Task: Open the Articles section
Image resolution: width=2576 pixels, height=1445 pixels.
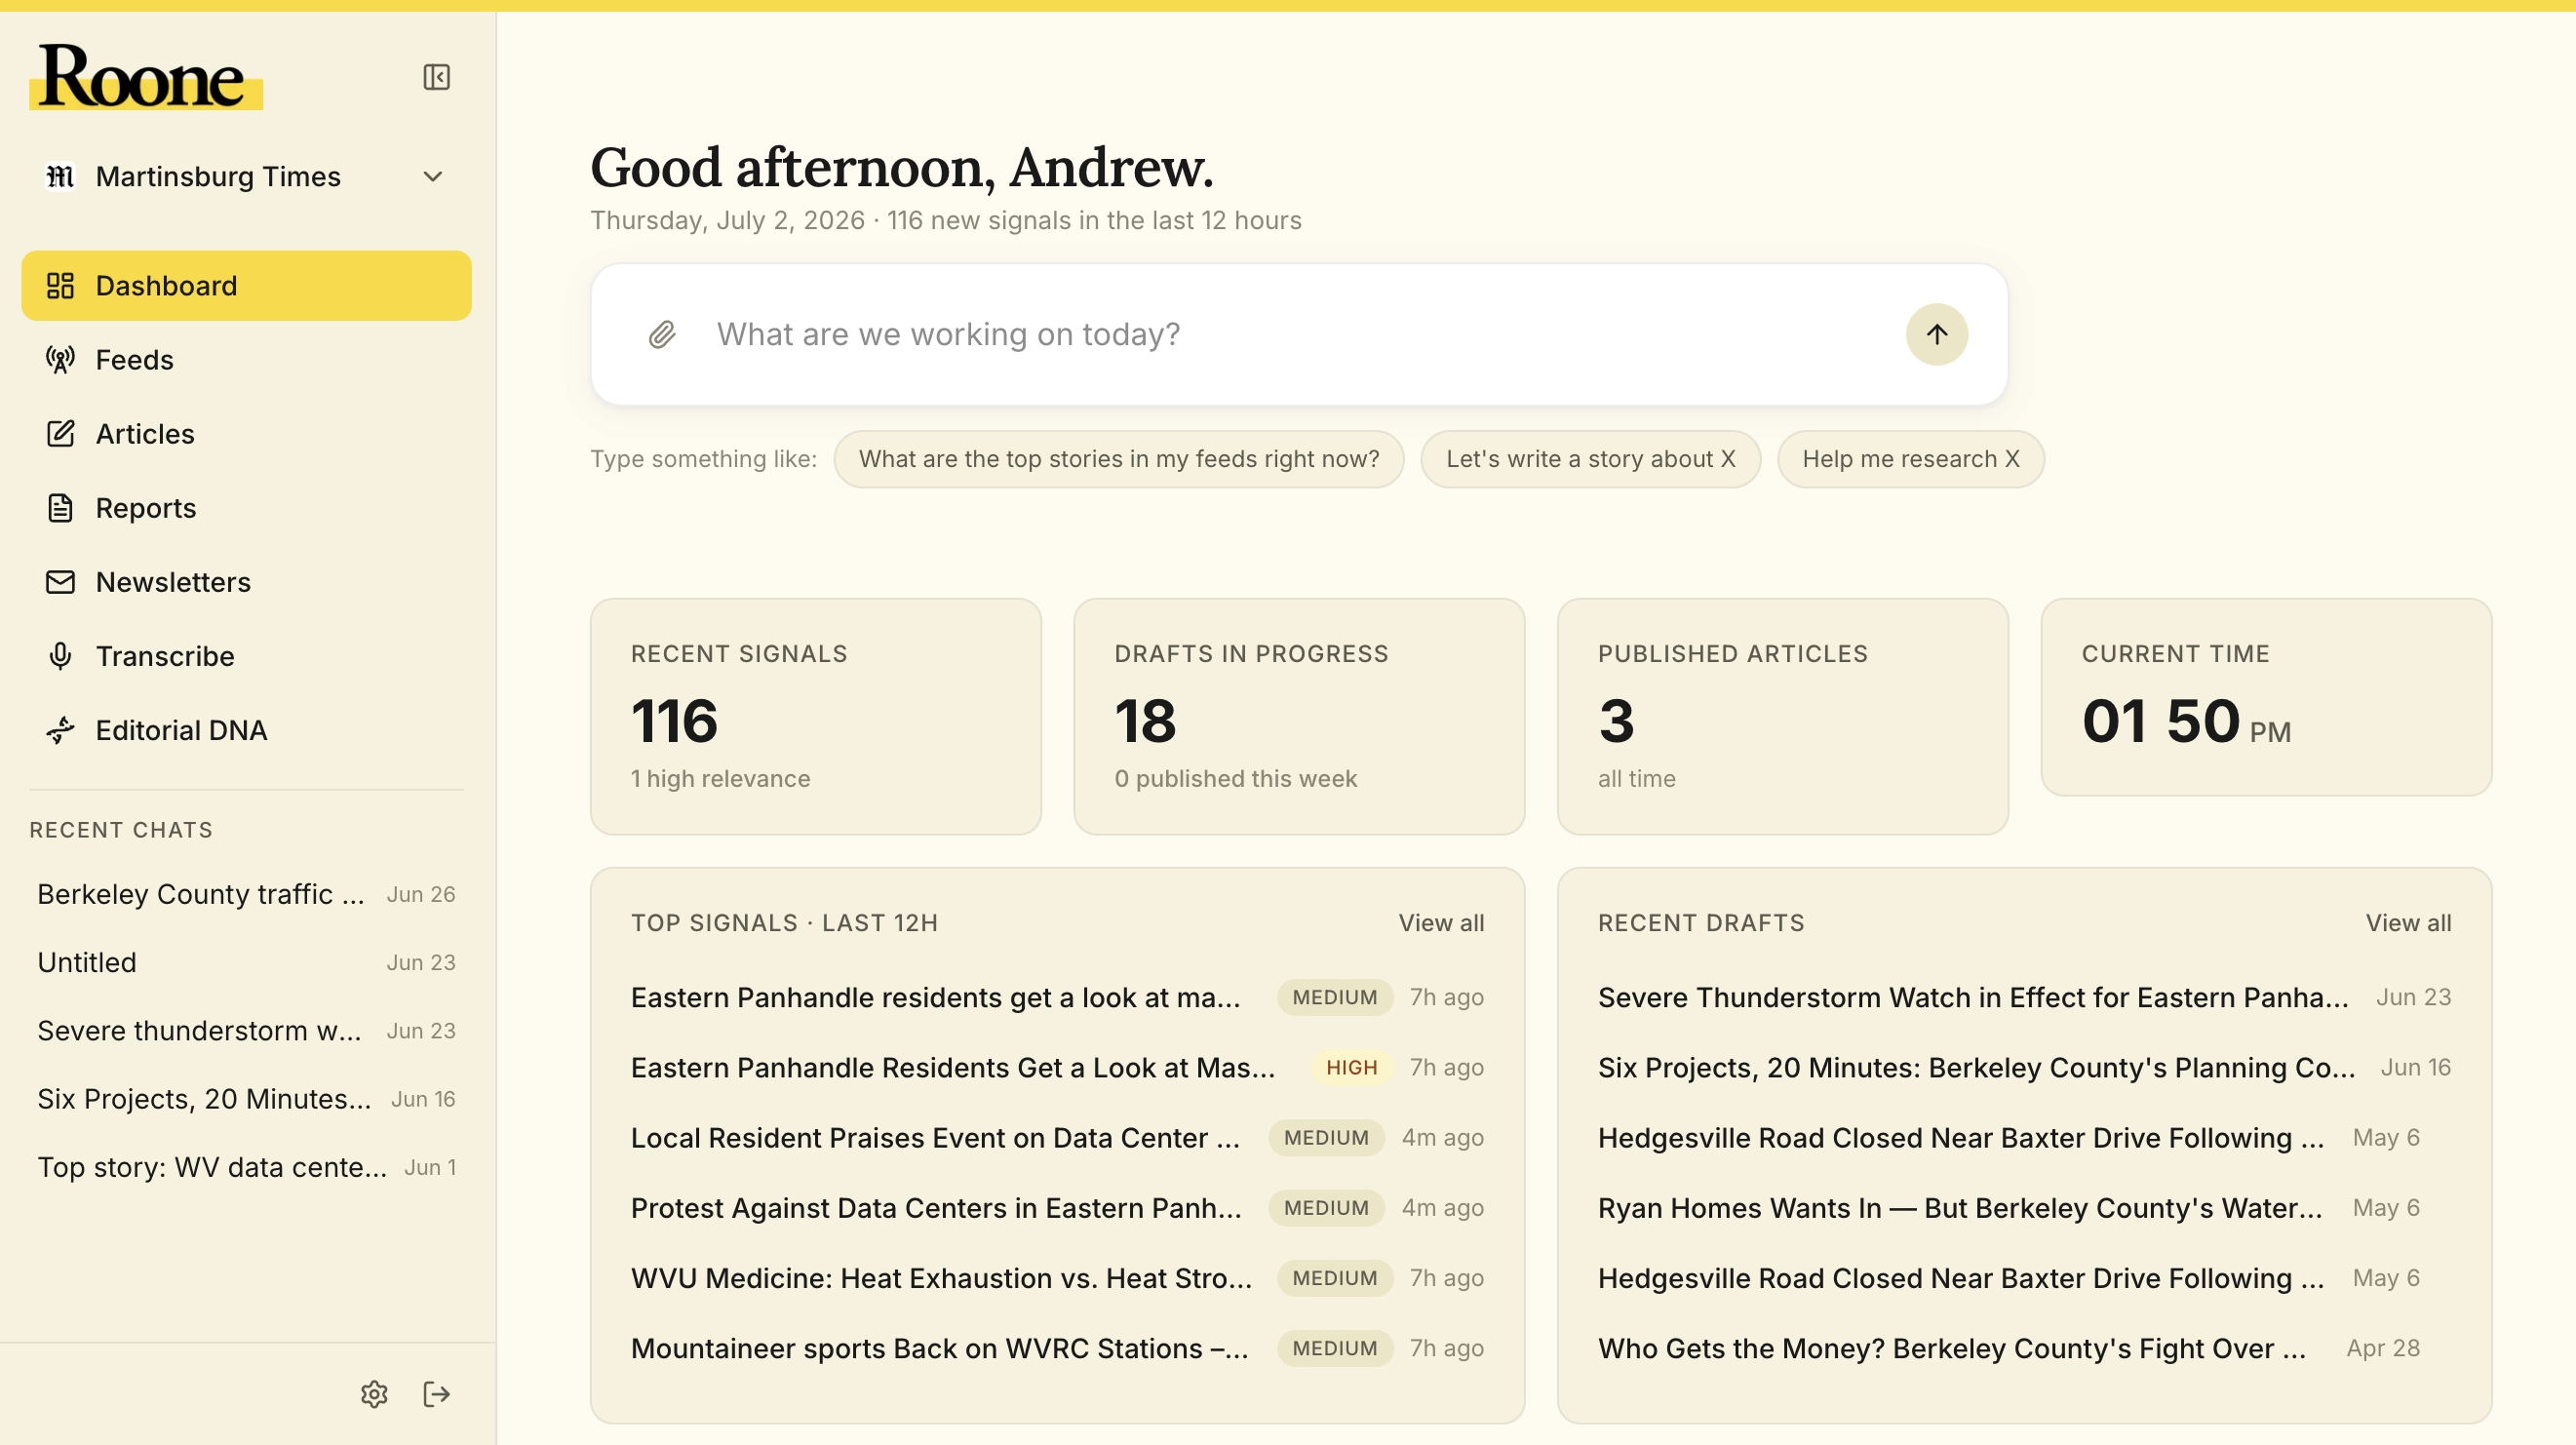Action: click(x=246, y=434)
